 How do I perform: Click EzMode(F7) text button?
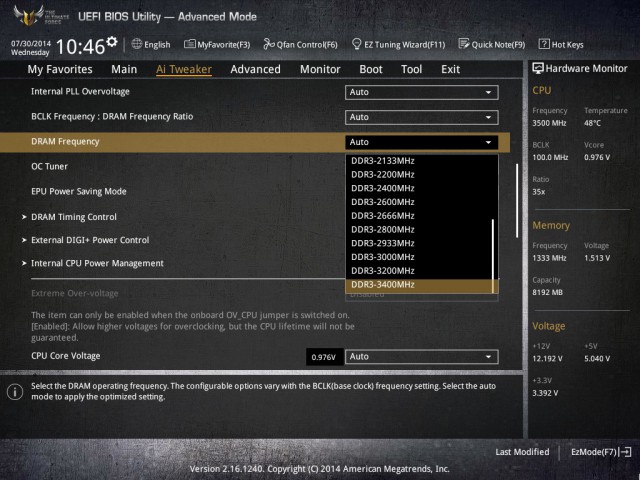[x=593, y=452]
